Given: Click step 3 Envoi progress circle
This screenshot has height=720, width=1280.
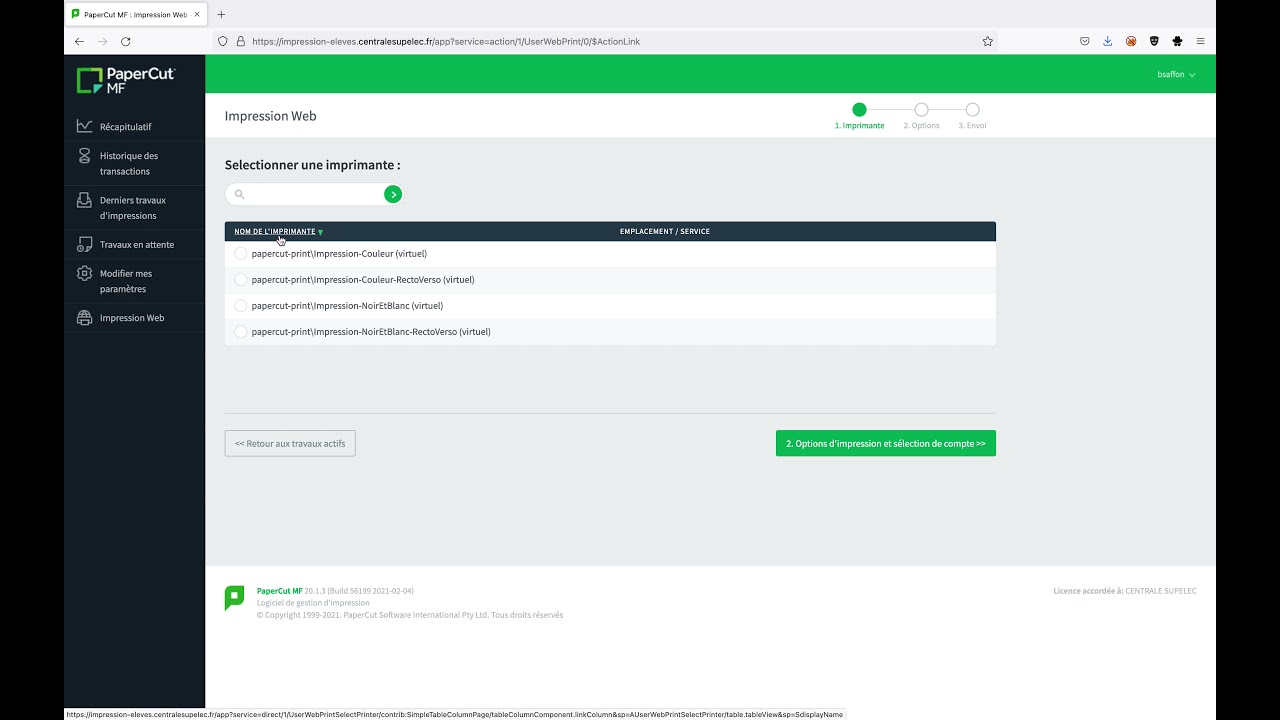Looking at the screenshot, I should tap(972, 110).
